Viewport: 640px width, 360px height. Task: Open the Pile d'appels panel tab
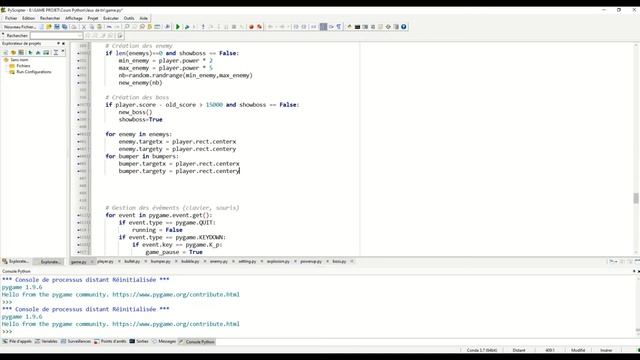[x=18, y=341]
